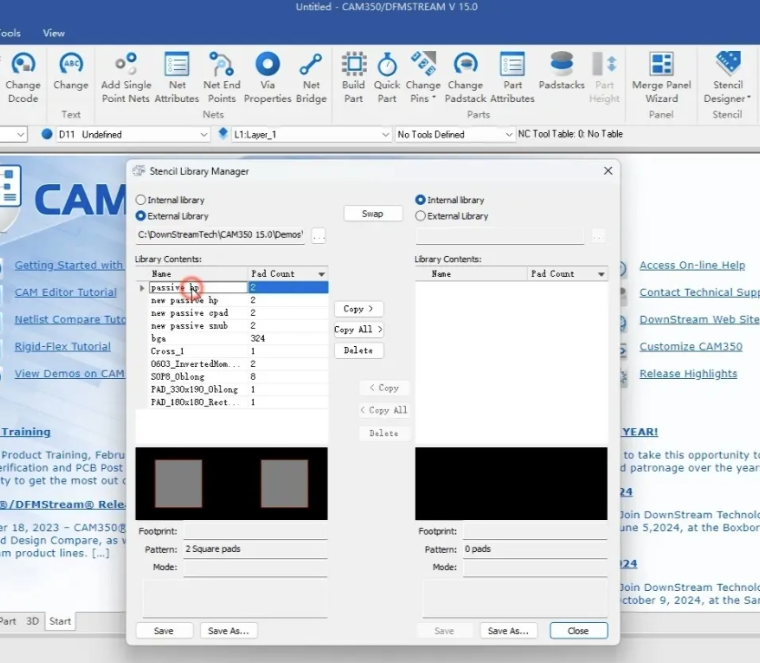
Task: Click the 2 Square pads preview
Action: [231, 483]
